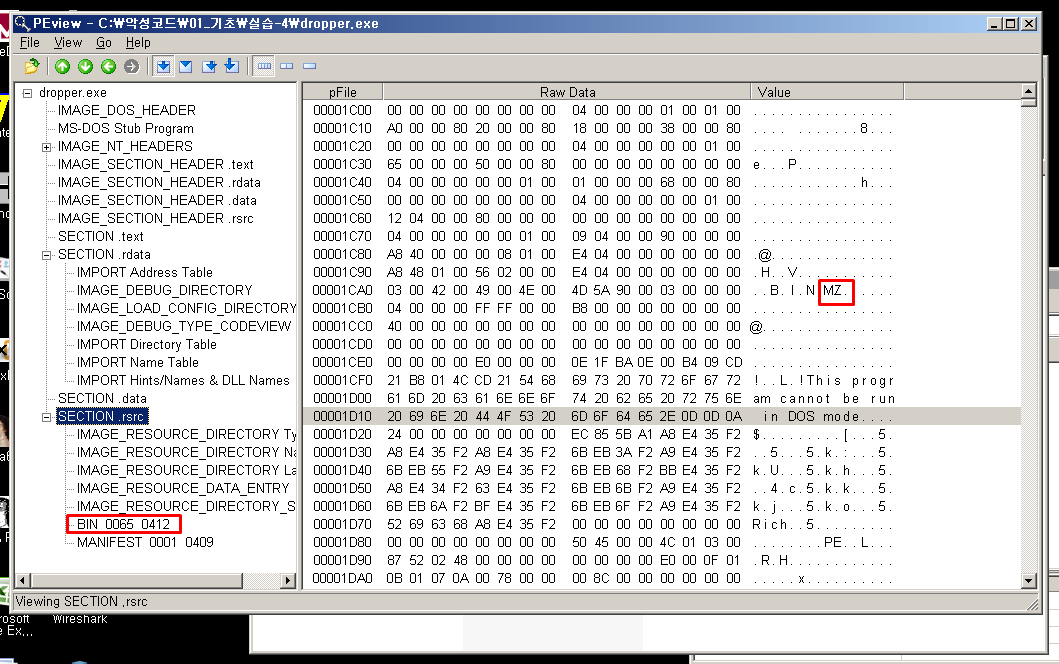This screenshot has width=1059, height=664.
Task: Select IMPORT Name Table
Action: (138, 363)
